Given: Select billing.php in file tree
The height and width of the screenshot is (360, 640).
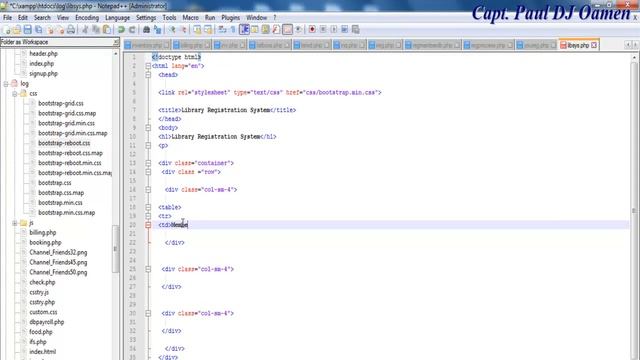Looking at the screenshot, I should tap(42, 233).
